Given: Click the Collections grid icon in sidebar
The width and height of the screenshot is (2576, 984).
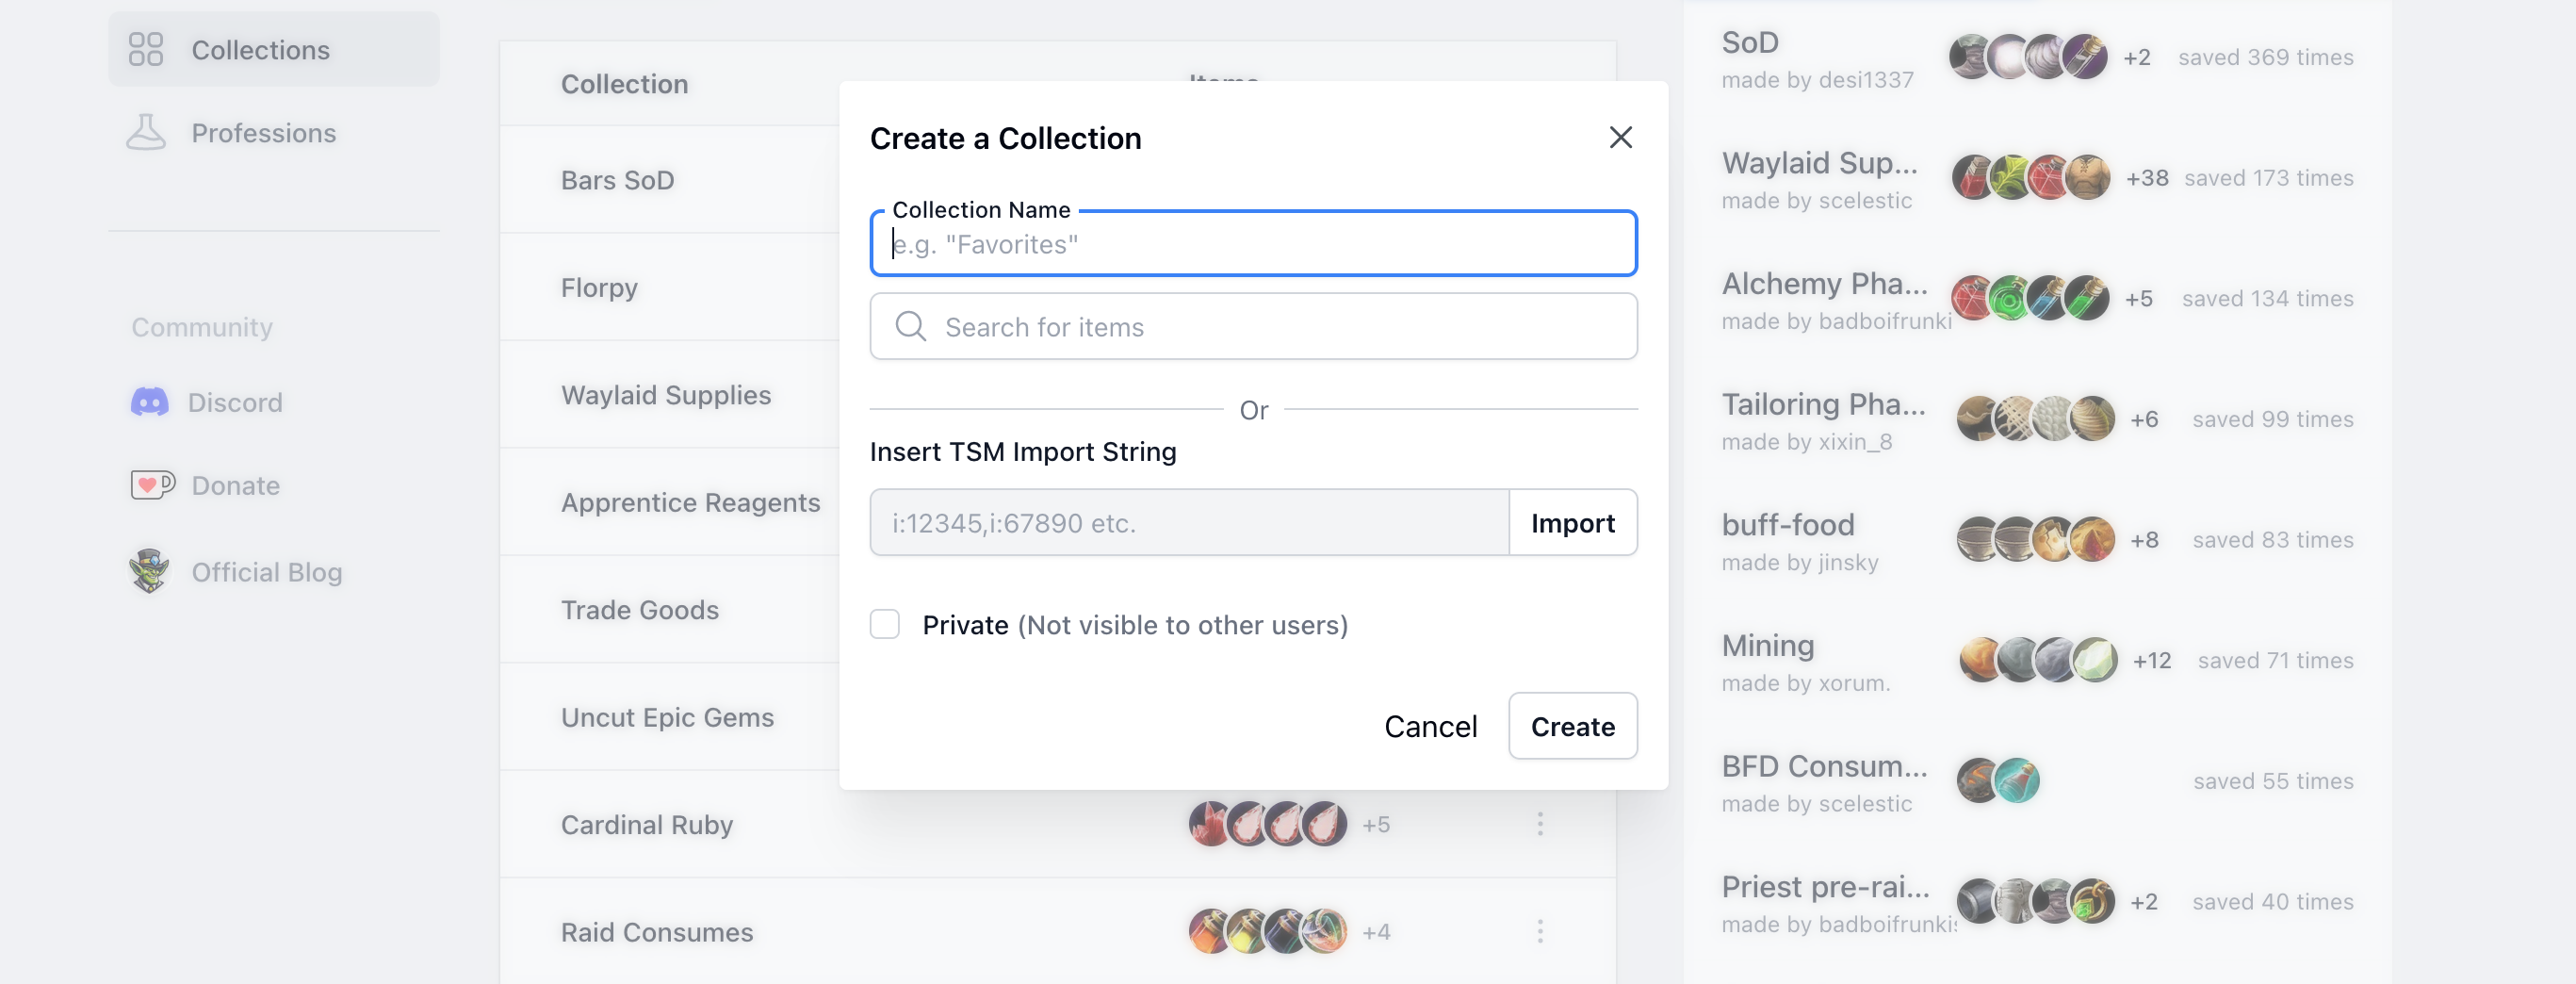Looking at the screenshot, I should pyautogui.click(x=146, y=49).
